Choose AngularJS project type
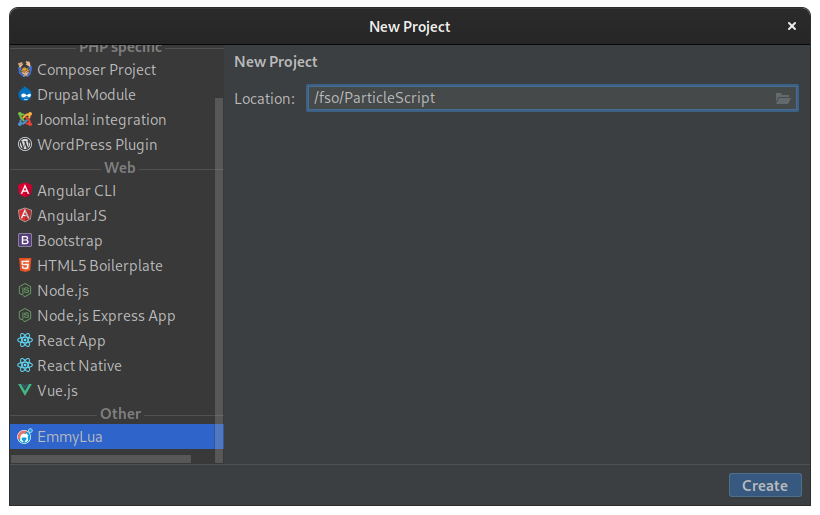The height and width of the screenshot is (515, 820). (71, 216)
